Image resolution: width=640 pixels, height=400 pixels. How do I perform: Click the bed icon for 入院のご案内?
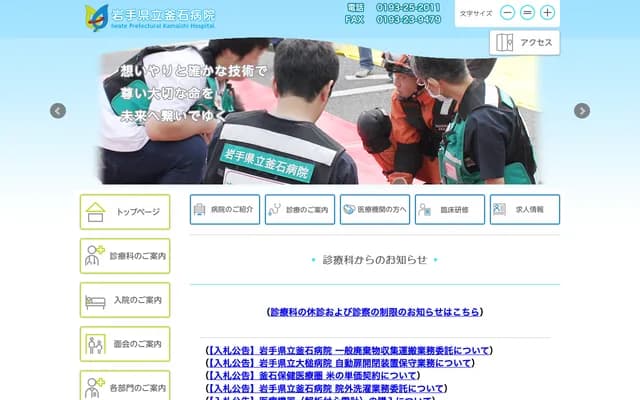[x=95, y=302]
